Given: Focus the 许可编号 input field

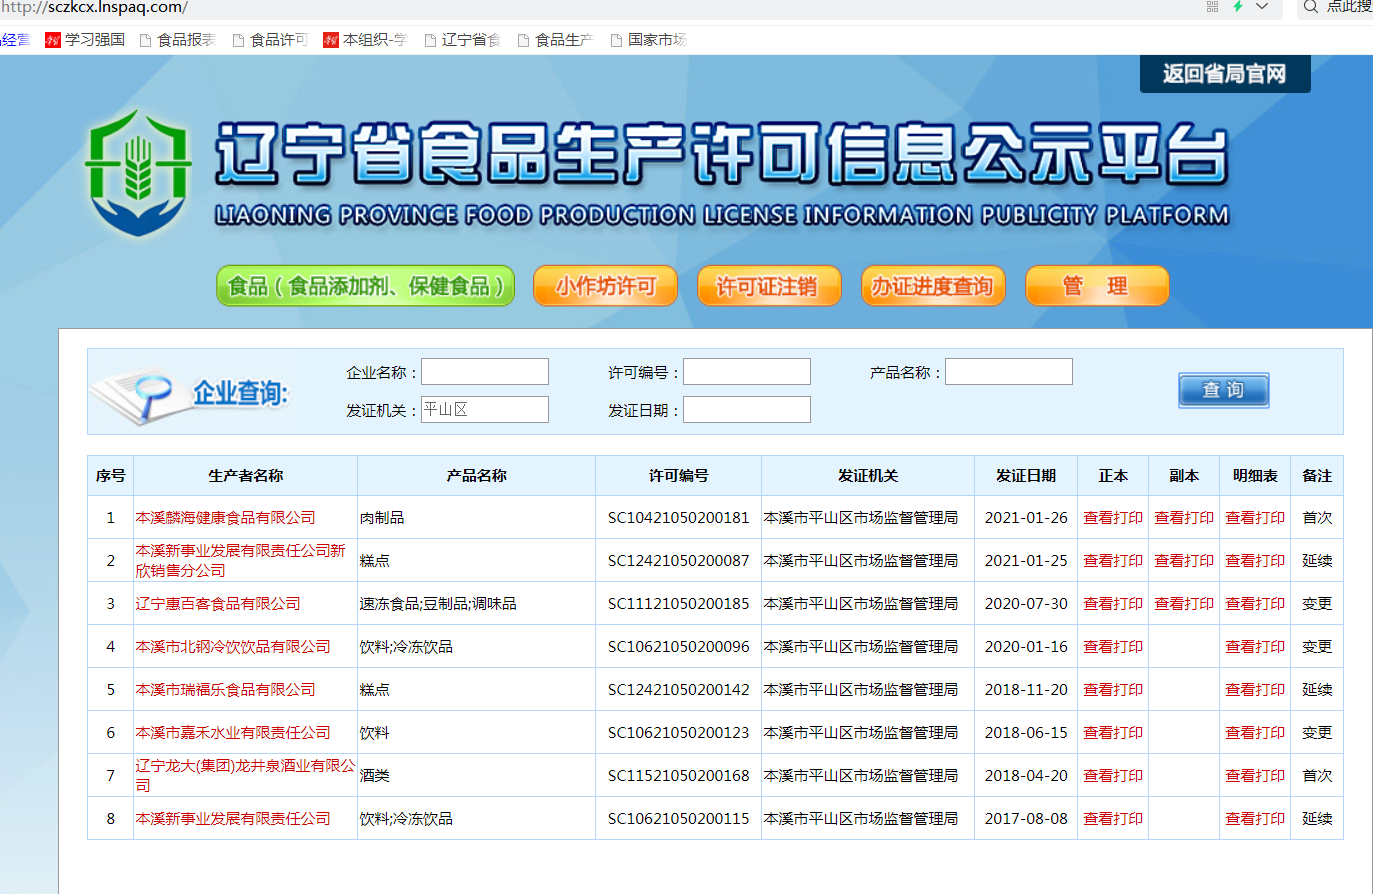Looking at the screenshot, I should coord(747,372).
